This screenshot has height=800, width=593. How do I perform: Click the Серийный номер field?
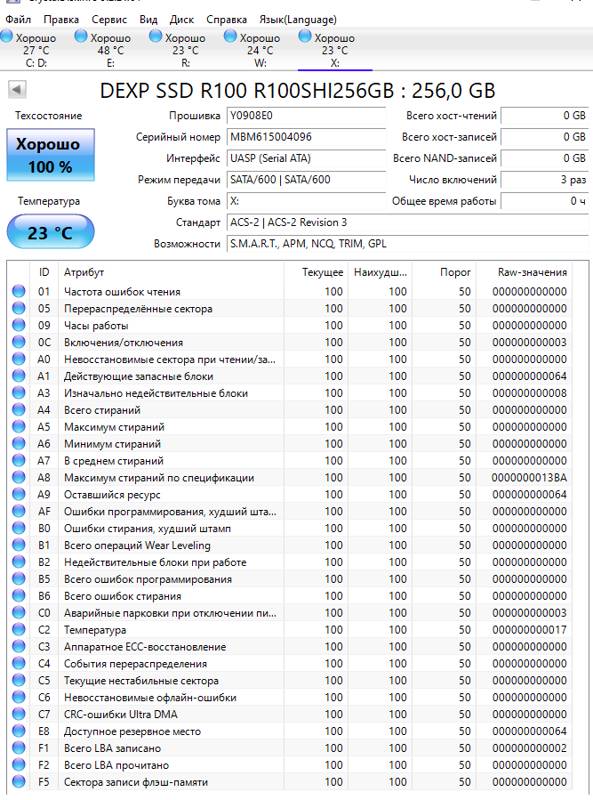click(306, 137)
